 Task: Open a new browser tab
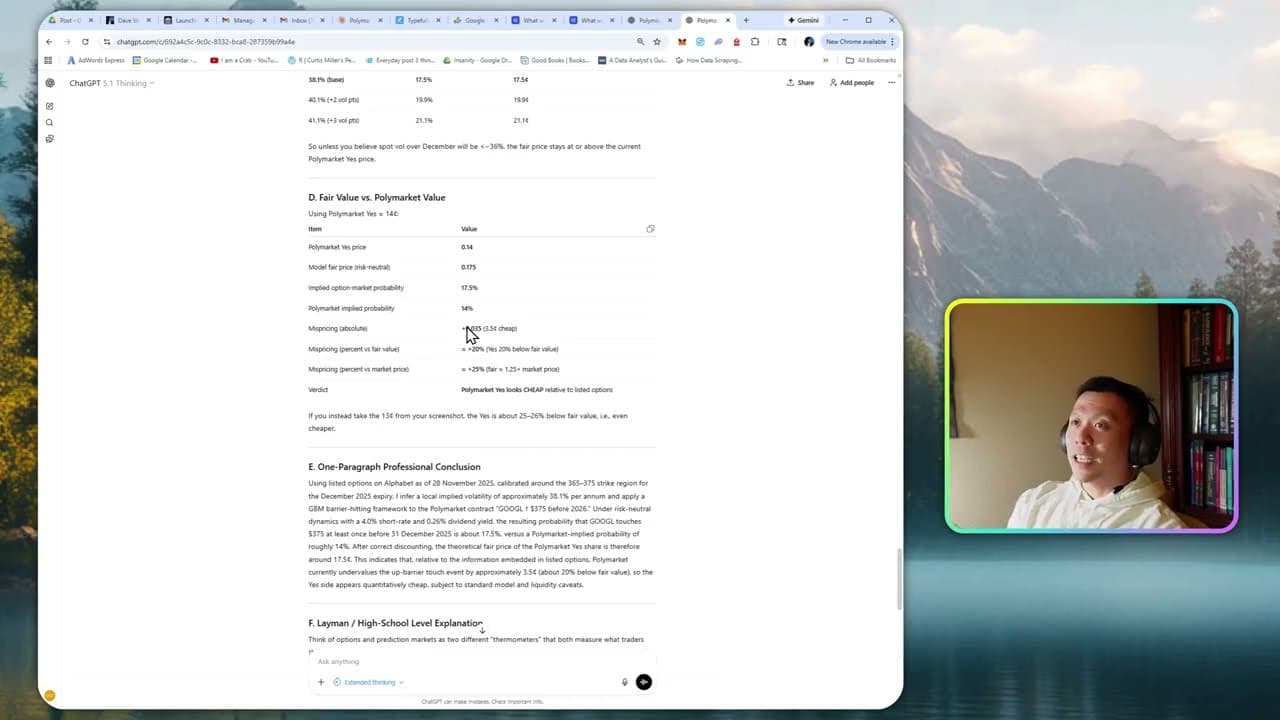tap(746, 20)
